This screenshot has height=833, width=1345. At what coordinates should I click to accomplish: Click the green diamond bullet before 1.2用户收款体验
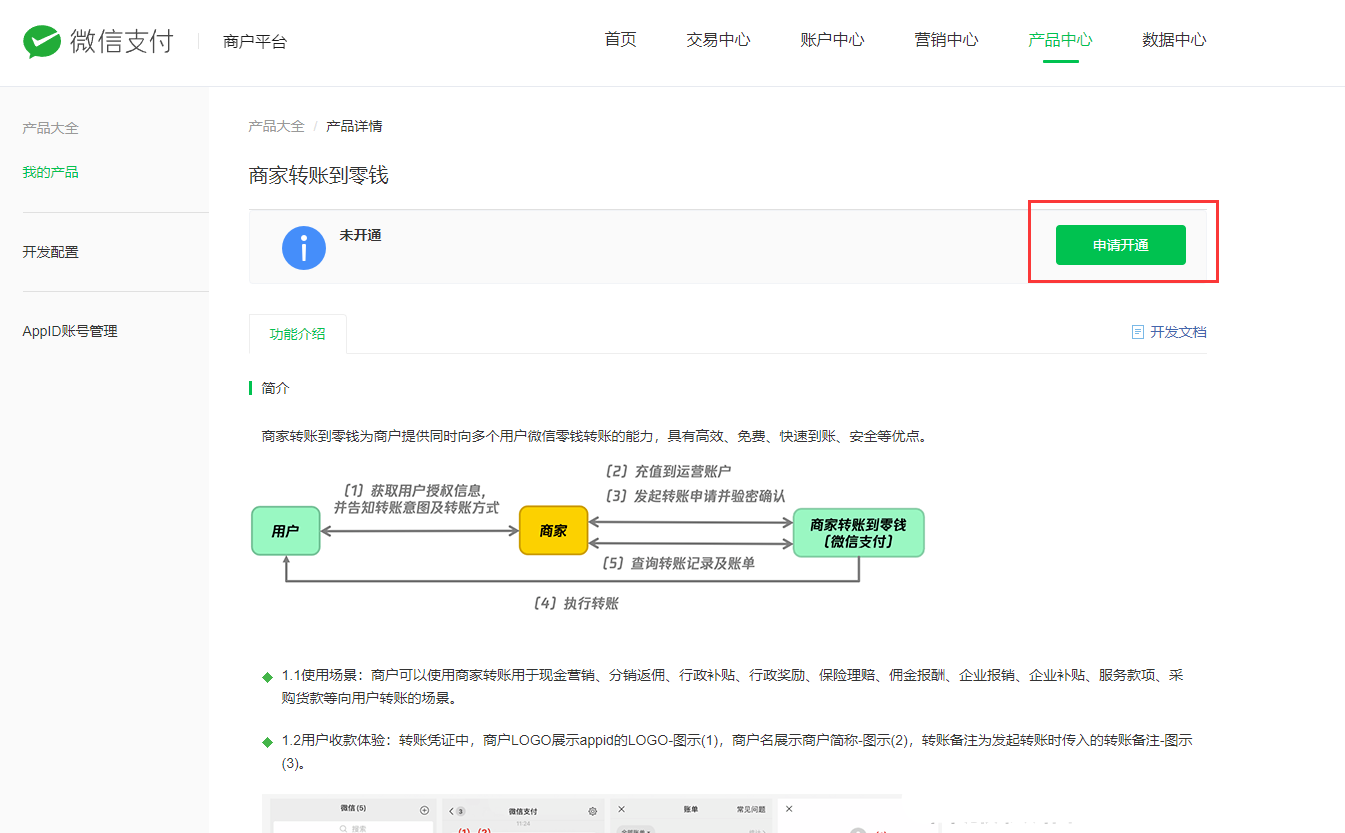(267, 742)
